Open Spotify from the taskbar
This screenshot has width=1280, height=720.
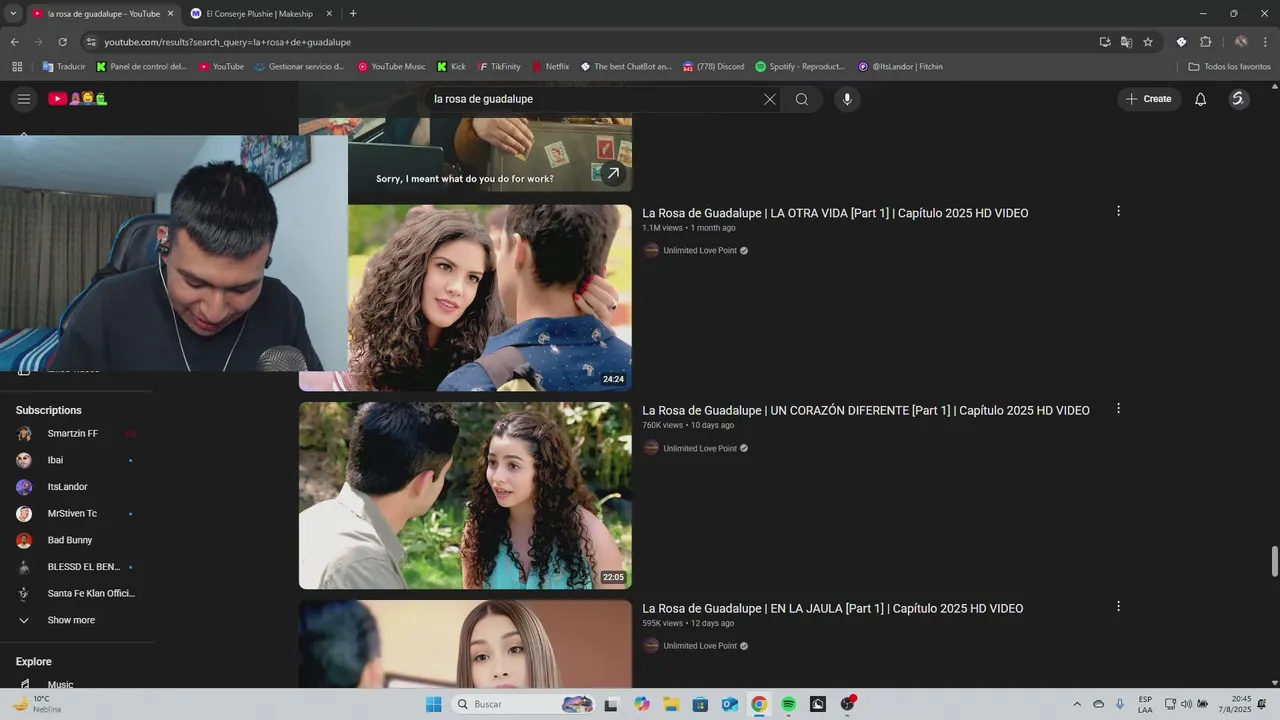coord(788,704)
